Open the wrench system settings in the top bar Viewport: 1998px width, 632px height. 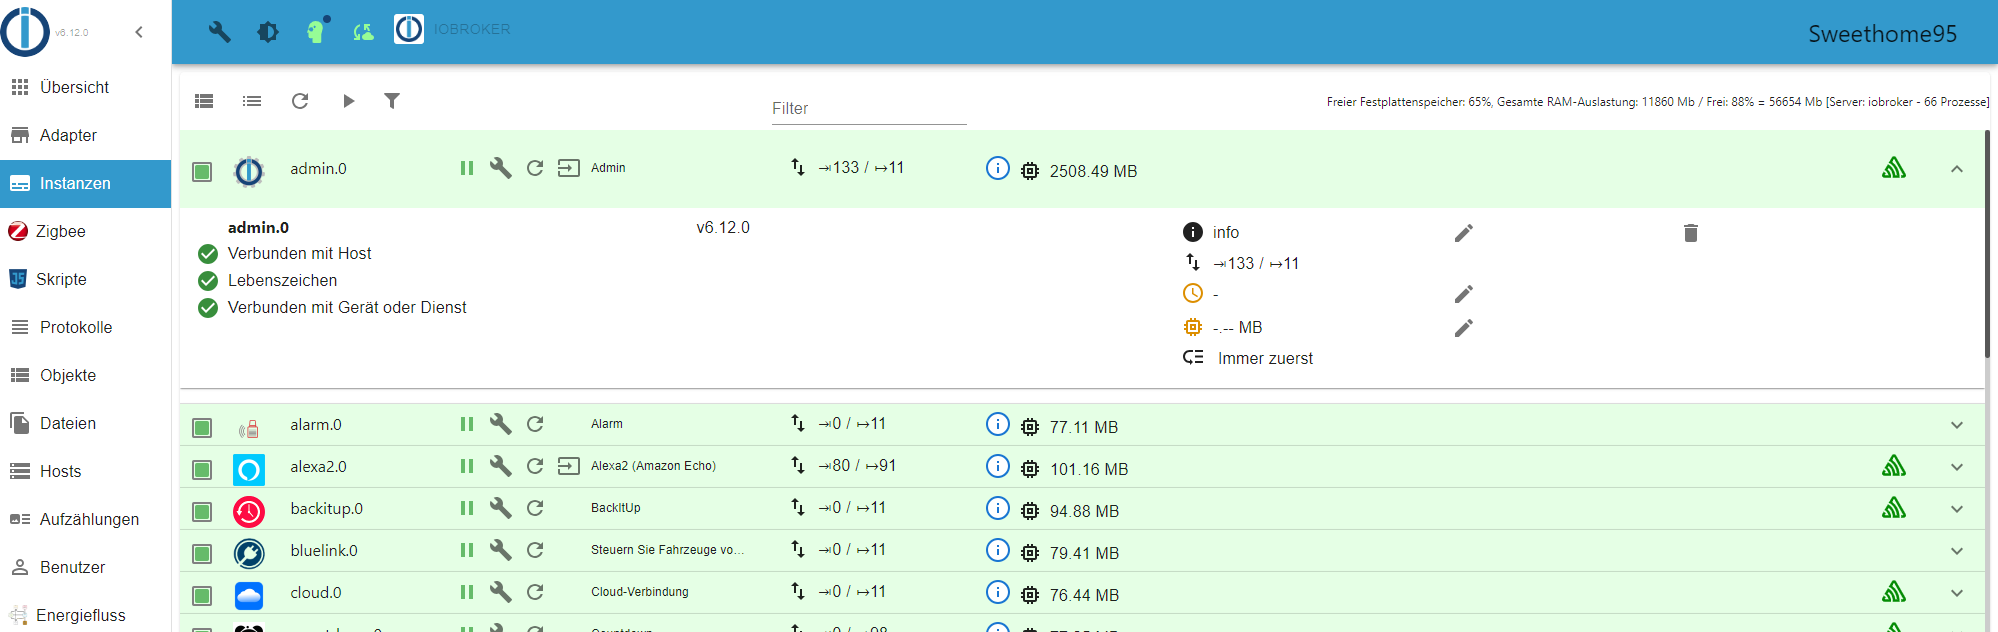[x=220, y=32]
